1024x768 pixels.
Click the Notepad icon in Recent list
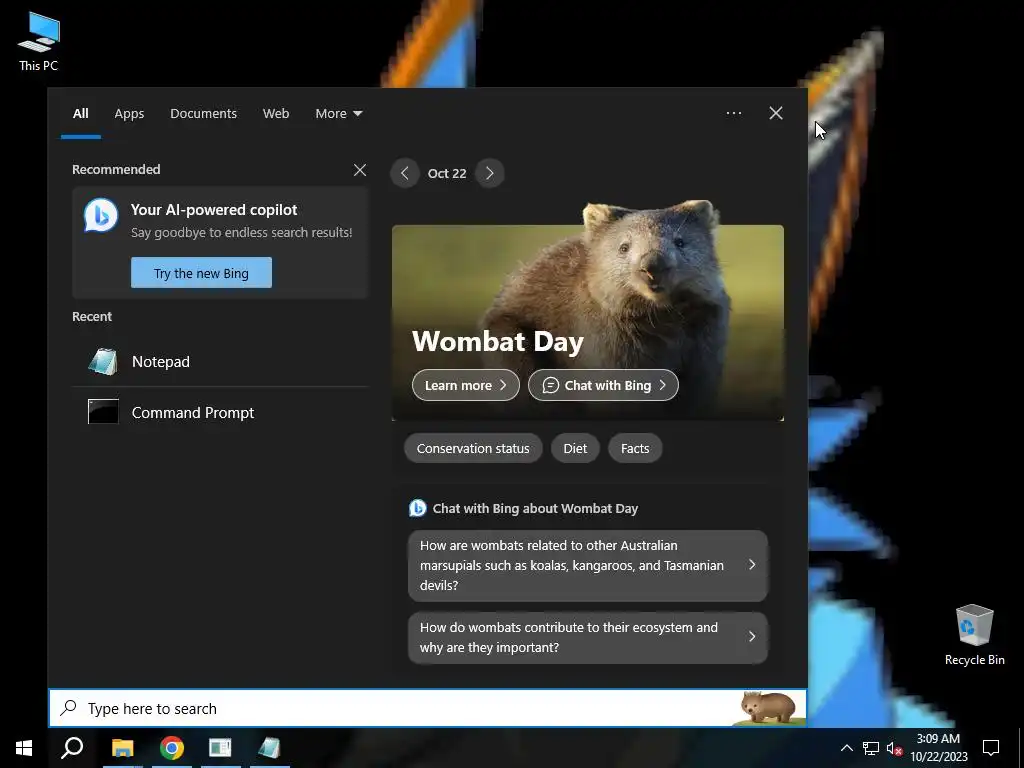[x=103, y=361]
